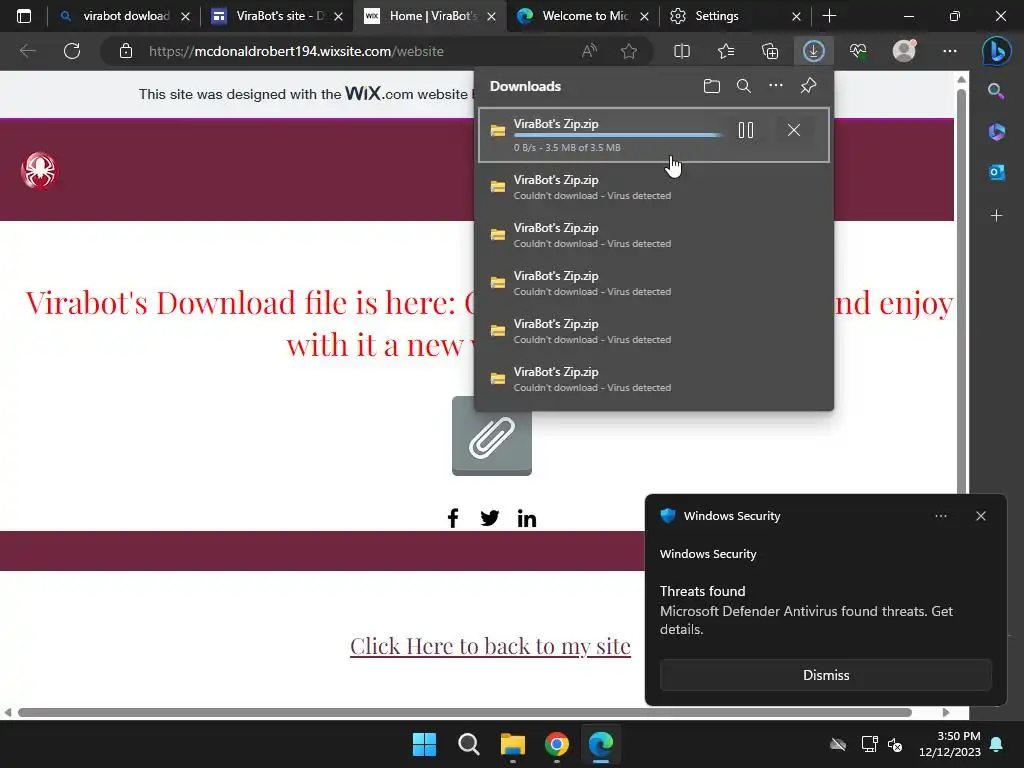
Task: Add this page to favorites star
Action: pos(629,51)
